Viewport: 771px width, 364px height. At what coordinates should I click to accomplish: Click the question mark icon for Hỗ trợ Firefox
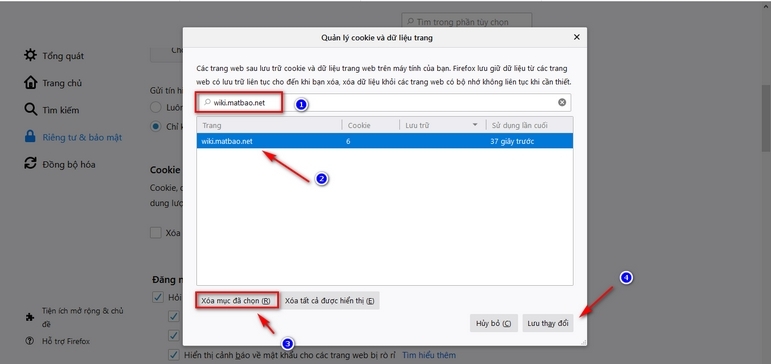[30, 341]
